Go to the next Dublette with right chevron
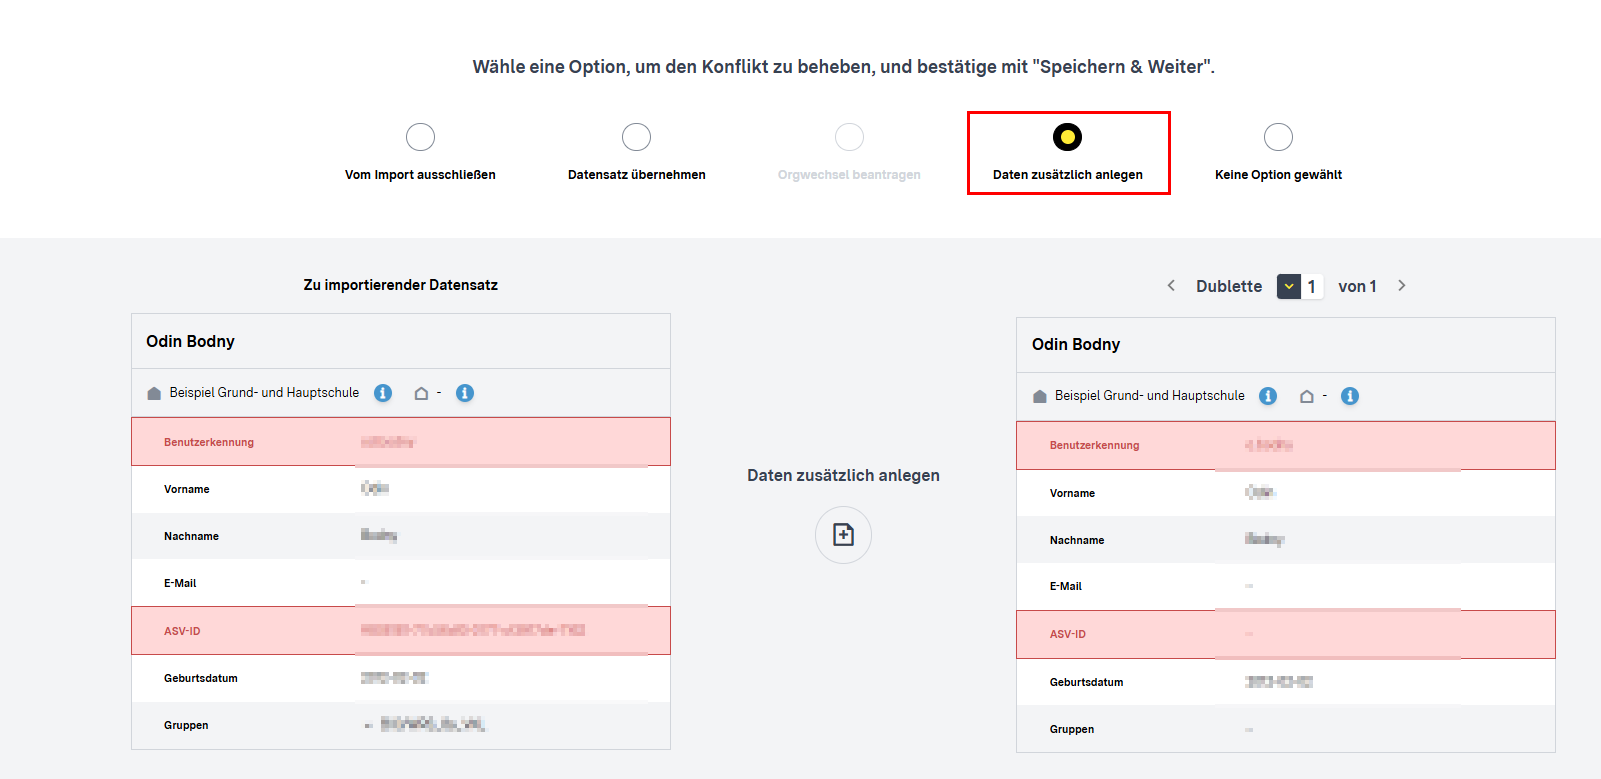 (1402, 286)
